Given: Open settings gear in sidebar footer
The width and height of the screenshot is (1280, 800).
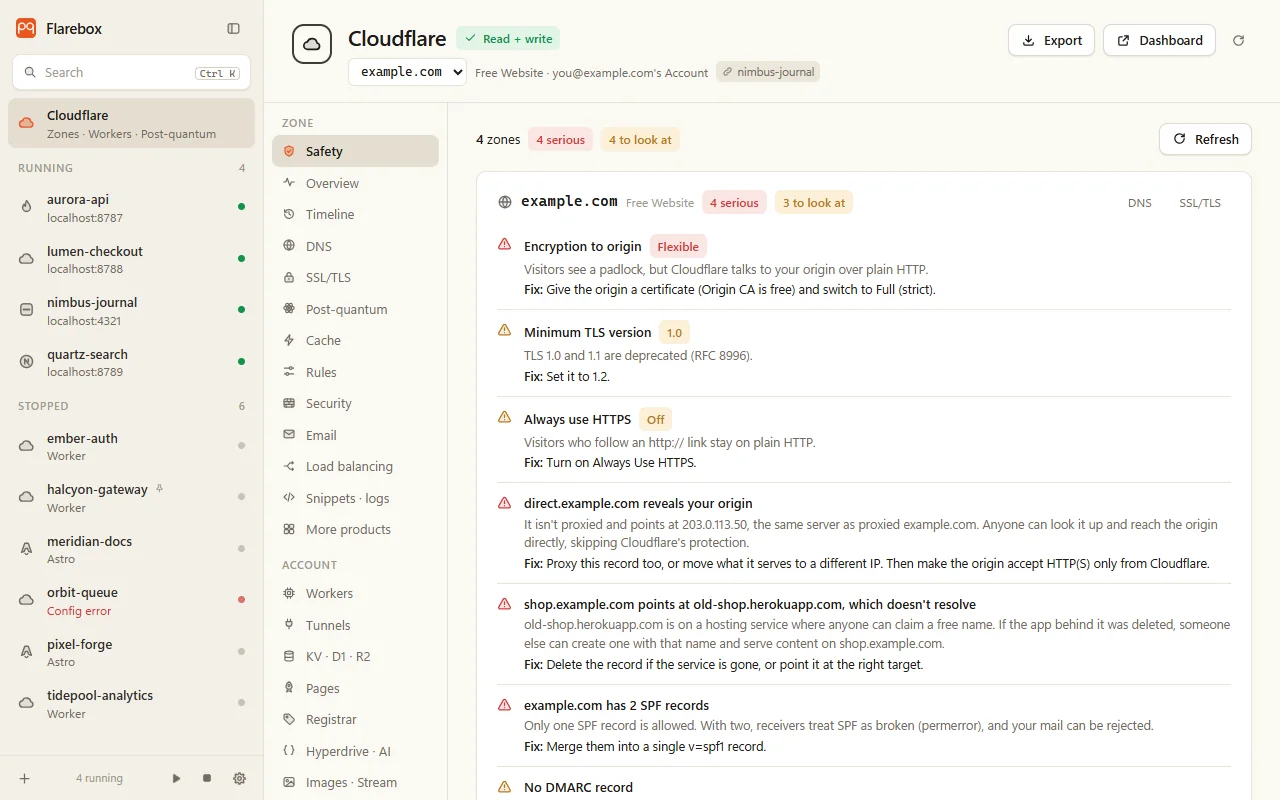Looking at the screenshot, I should click(x=239, y=778).
